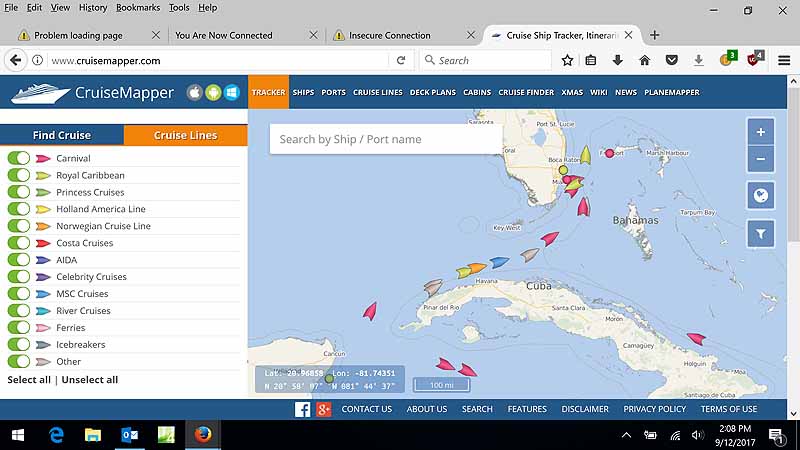Open the Windows Start menu

tap(18, 435)
